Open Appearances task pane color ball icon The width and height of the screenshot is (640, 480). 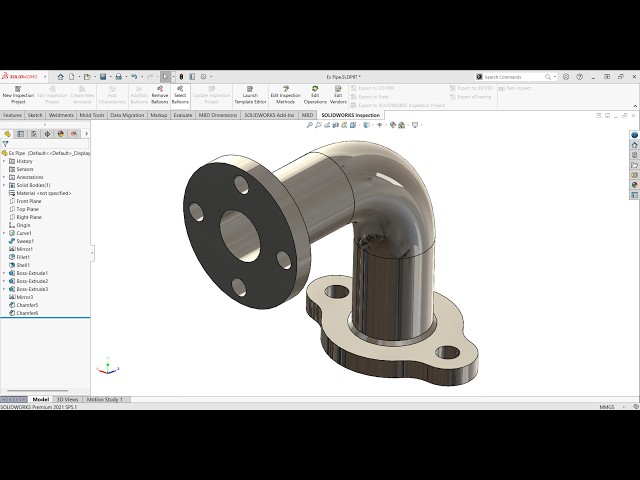click(634, 185)
